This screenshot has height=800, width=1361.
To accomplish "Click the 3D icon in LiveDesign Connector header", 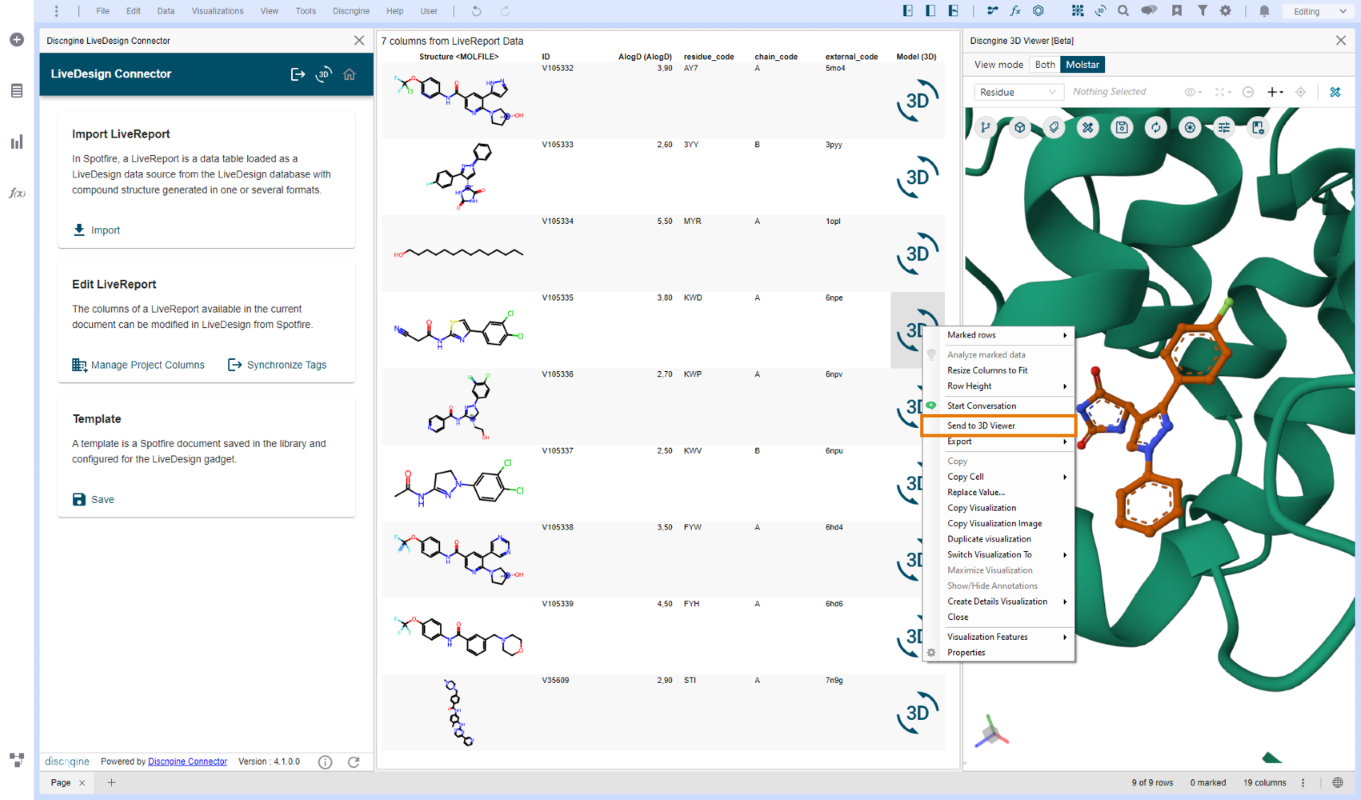I will (x=323, y=74).
